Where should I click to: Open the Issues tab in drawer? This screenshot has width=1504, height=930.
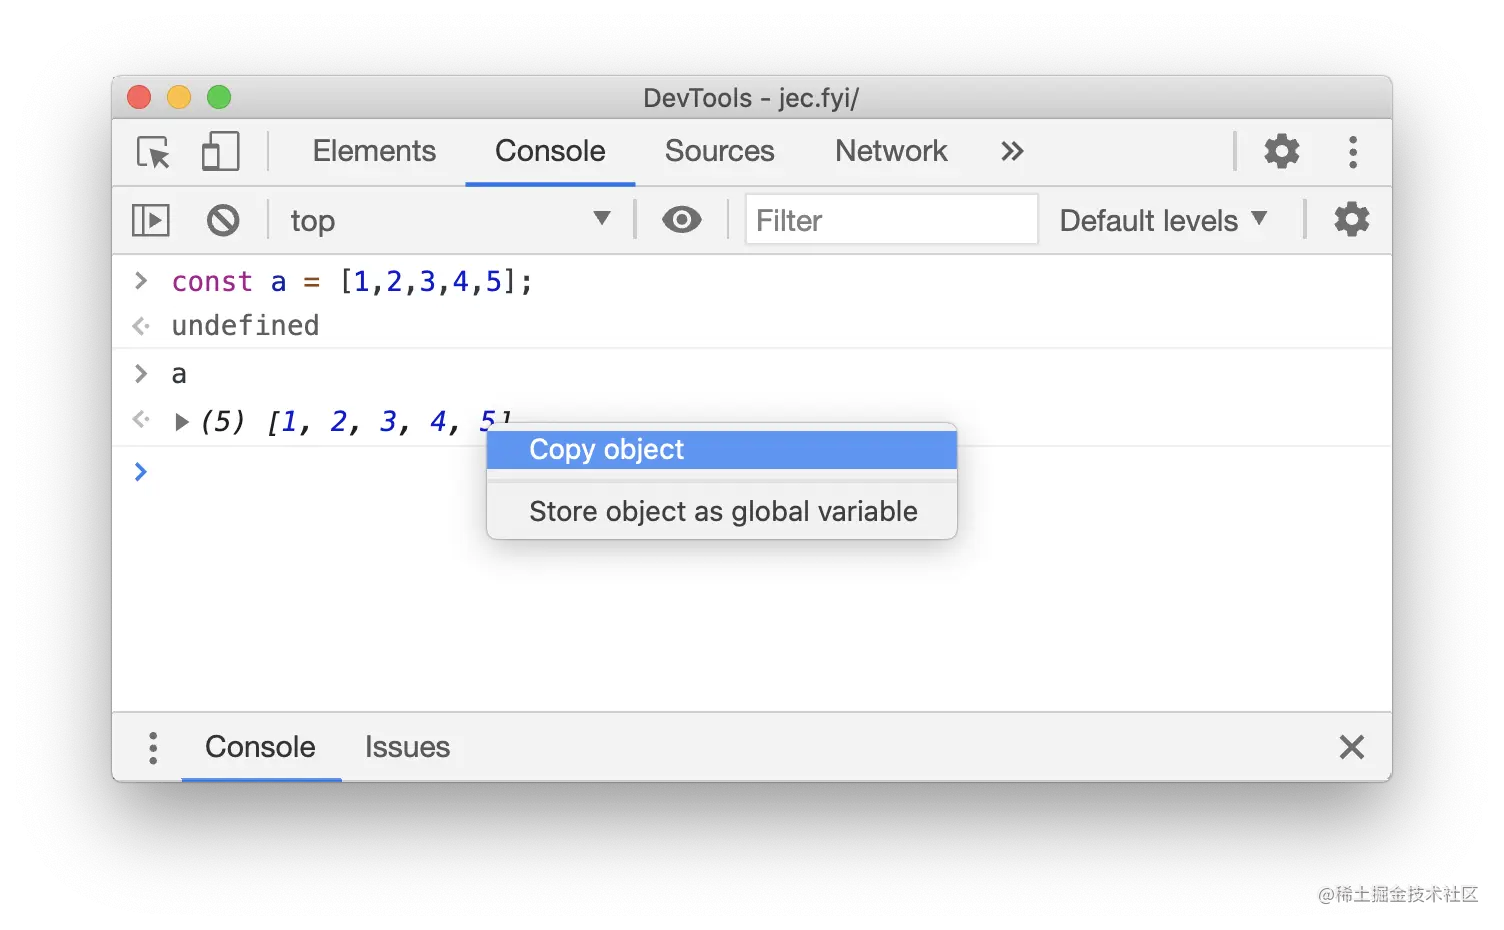(407, 747)
